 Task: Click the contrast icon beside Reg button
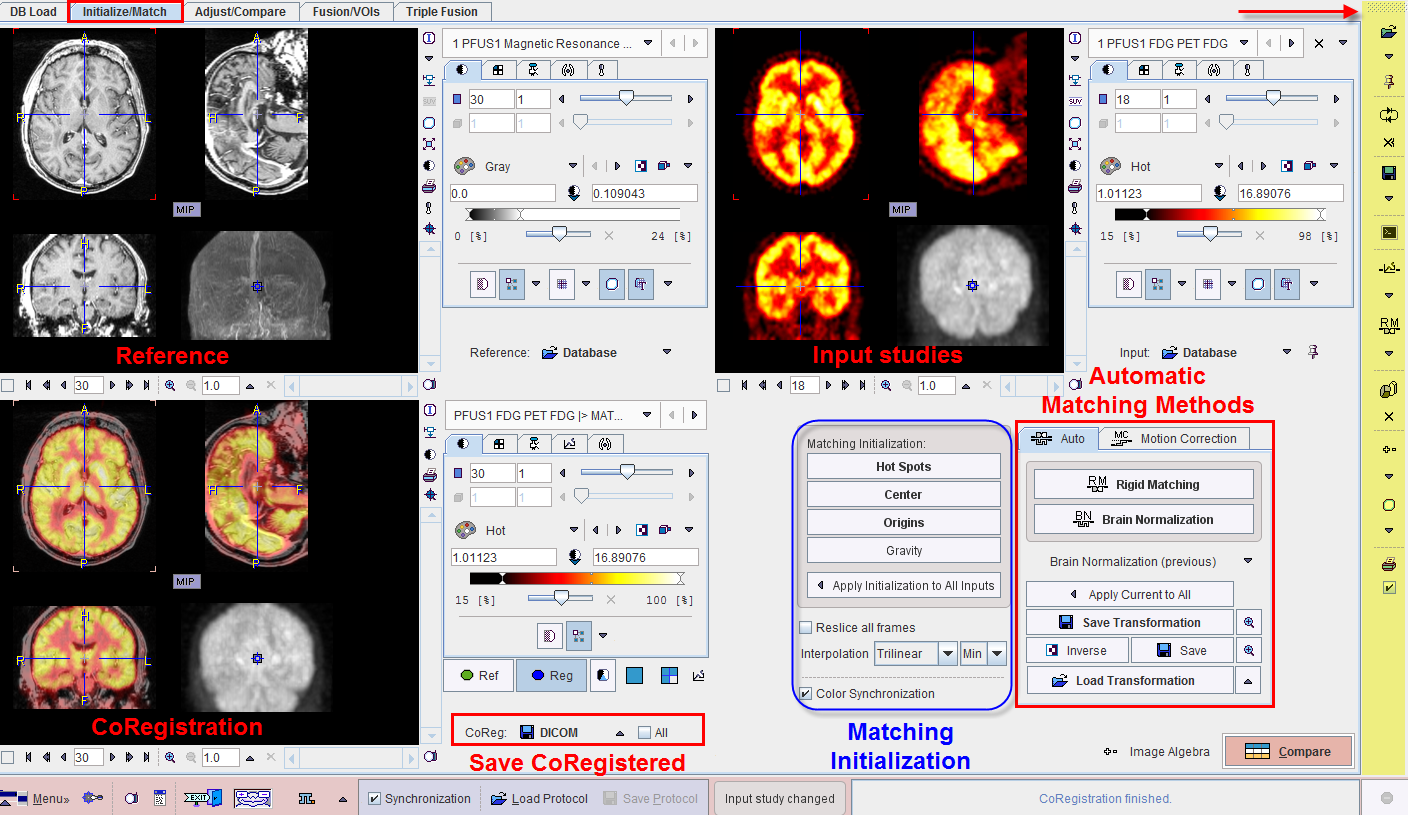pos(603,676)
